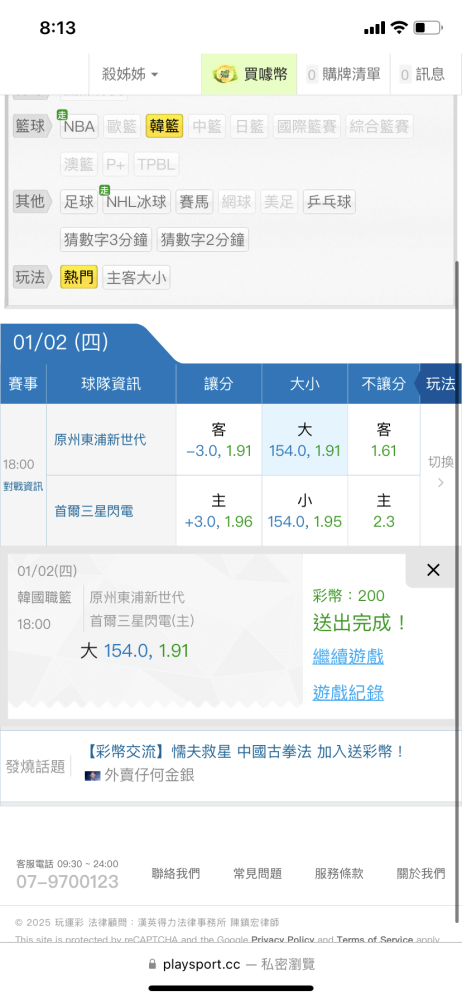Viewport: 462px width, 1000px height.
Task: Select the 日籃 league filter
Action: pos(249,126)
